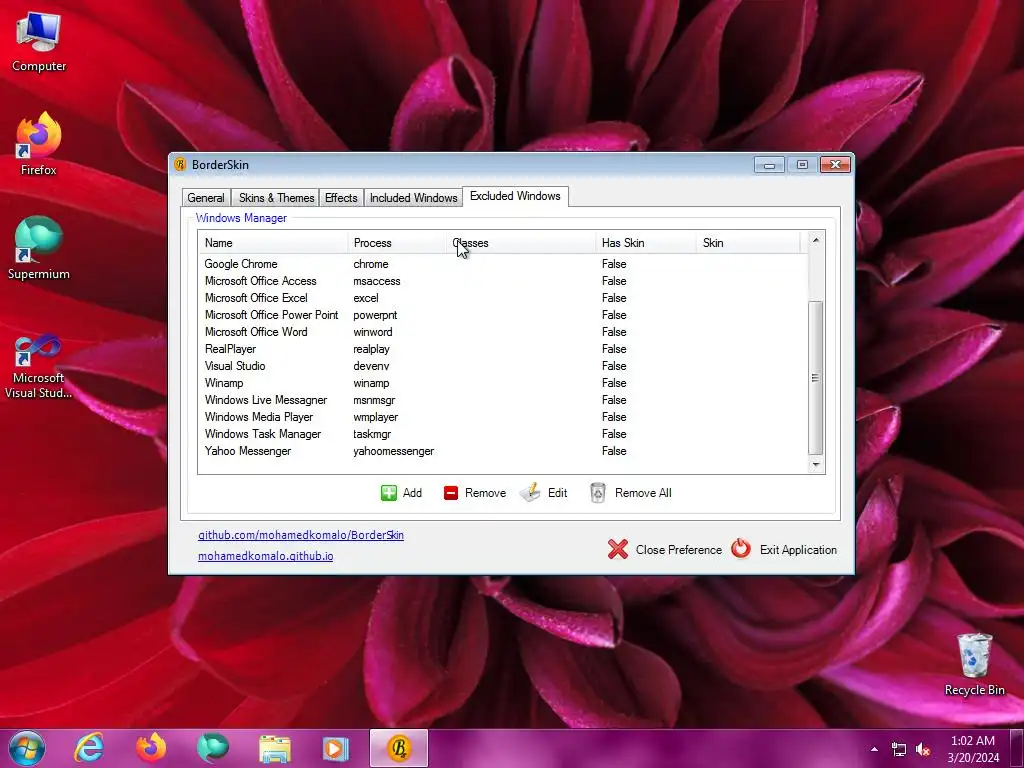Viewport: 1024px width, 768px height.
Task: Click the red X Close Preference icon
Action: tap(618, 549)
